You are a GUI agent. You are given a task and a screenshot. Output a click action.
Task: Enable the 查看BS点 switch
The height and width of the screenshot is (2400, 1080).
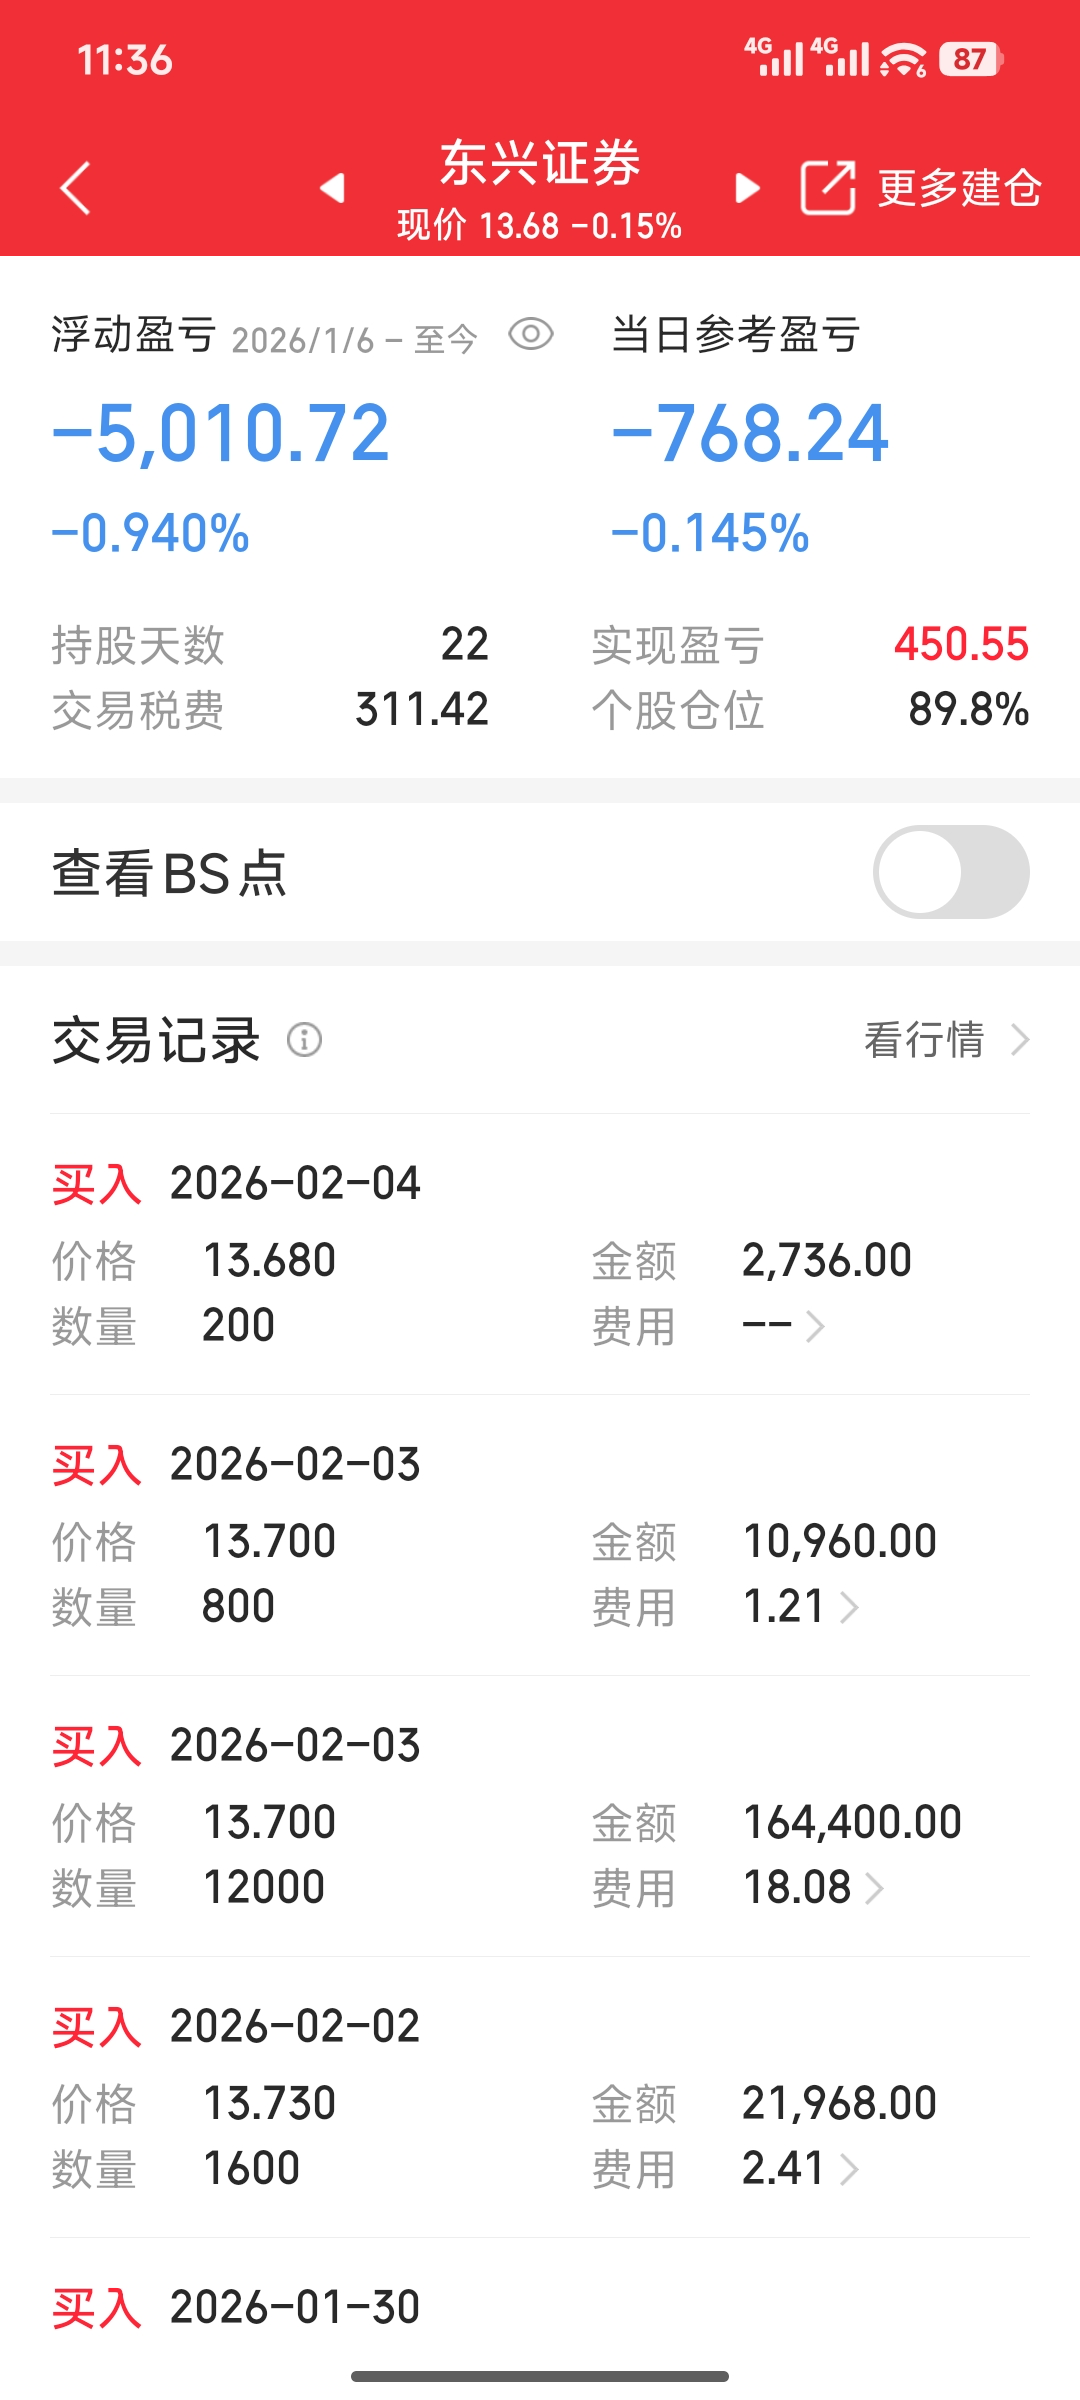[x=951, y=872]
